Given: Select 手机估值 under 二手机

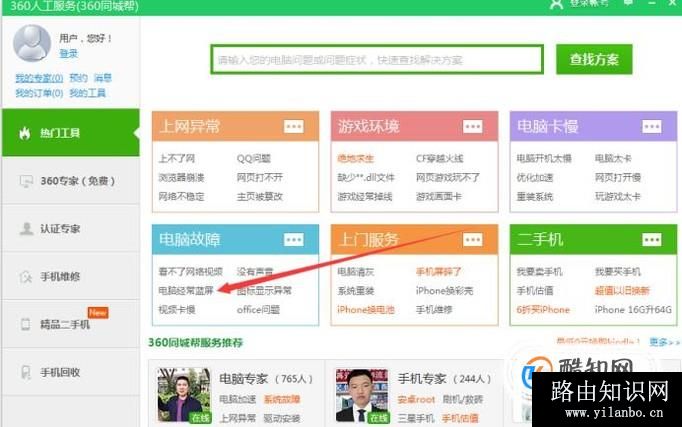Looking at the screenshot, I should pos(535,290).
